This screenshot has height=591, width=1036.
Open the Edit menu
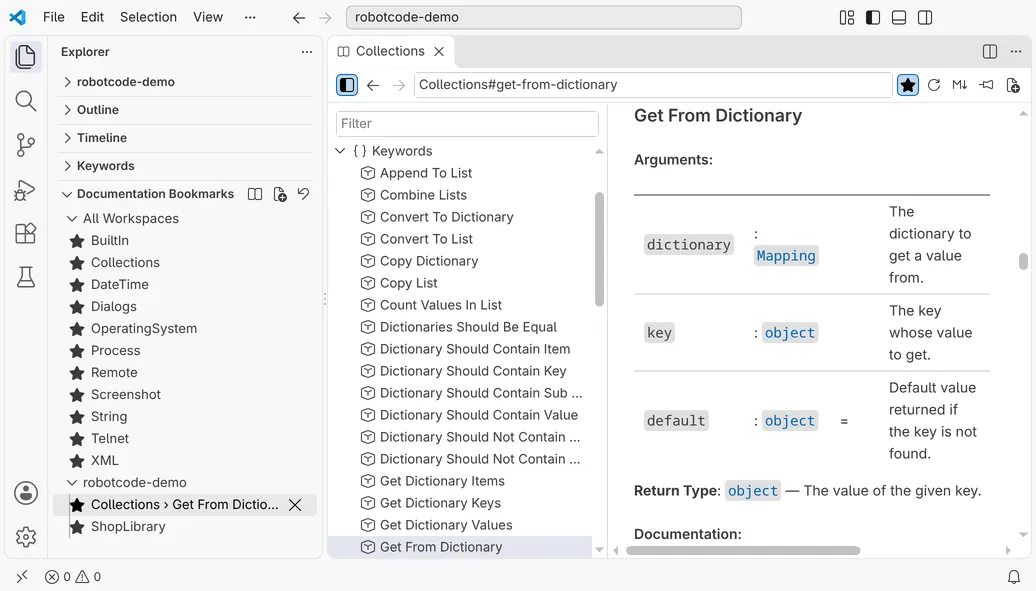point(92,17)
